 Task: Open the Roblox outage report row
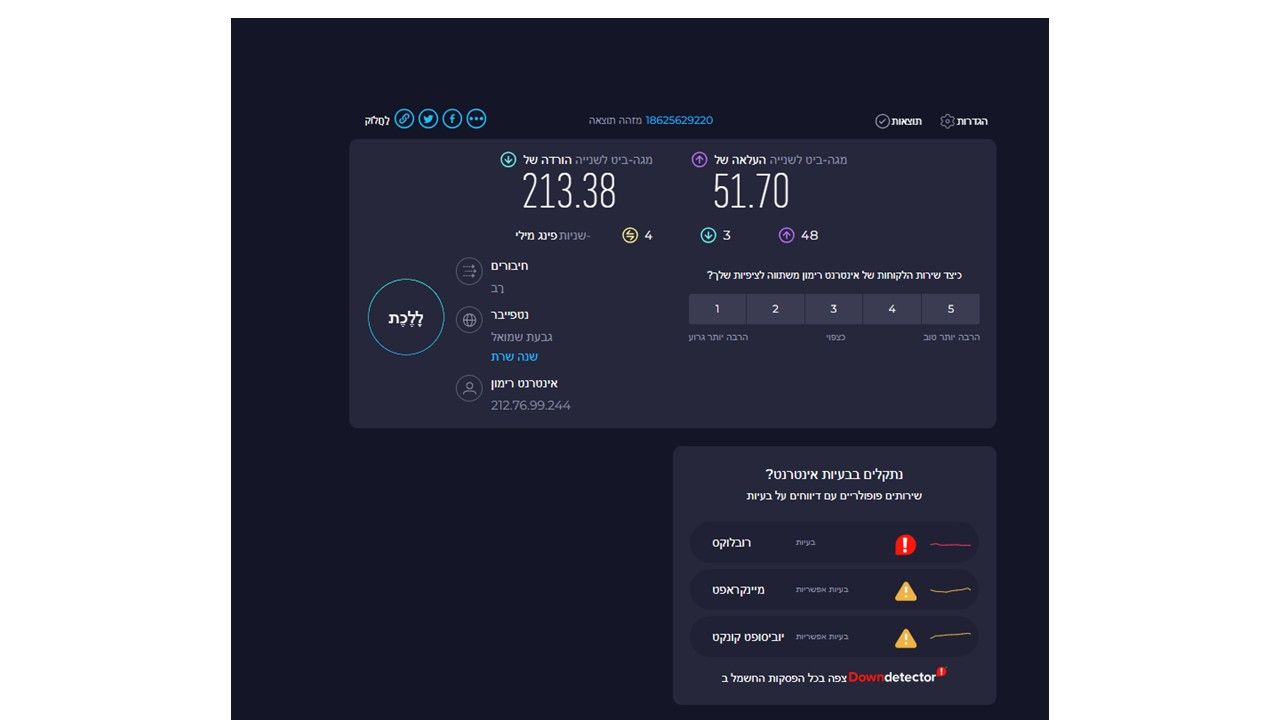pyautogui.click(x=834, y=543)
